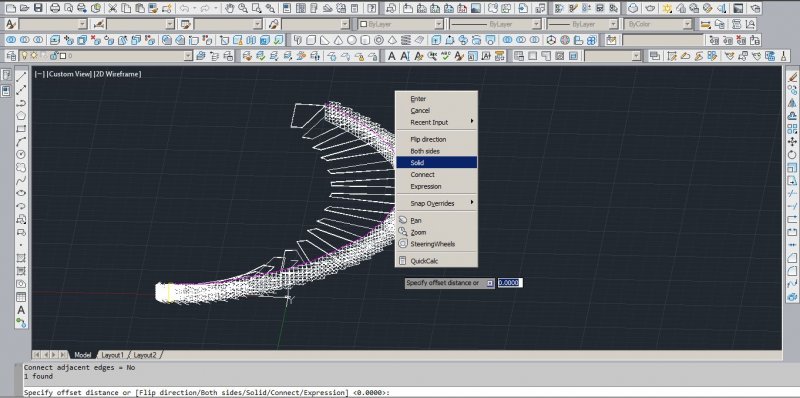Choose Both sides in the context menu
800x398 pixels.
pos(436,151)
